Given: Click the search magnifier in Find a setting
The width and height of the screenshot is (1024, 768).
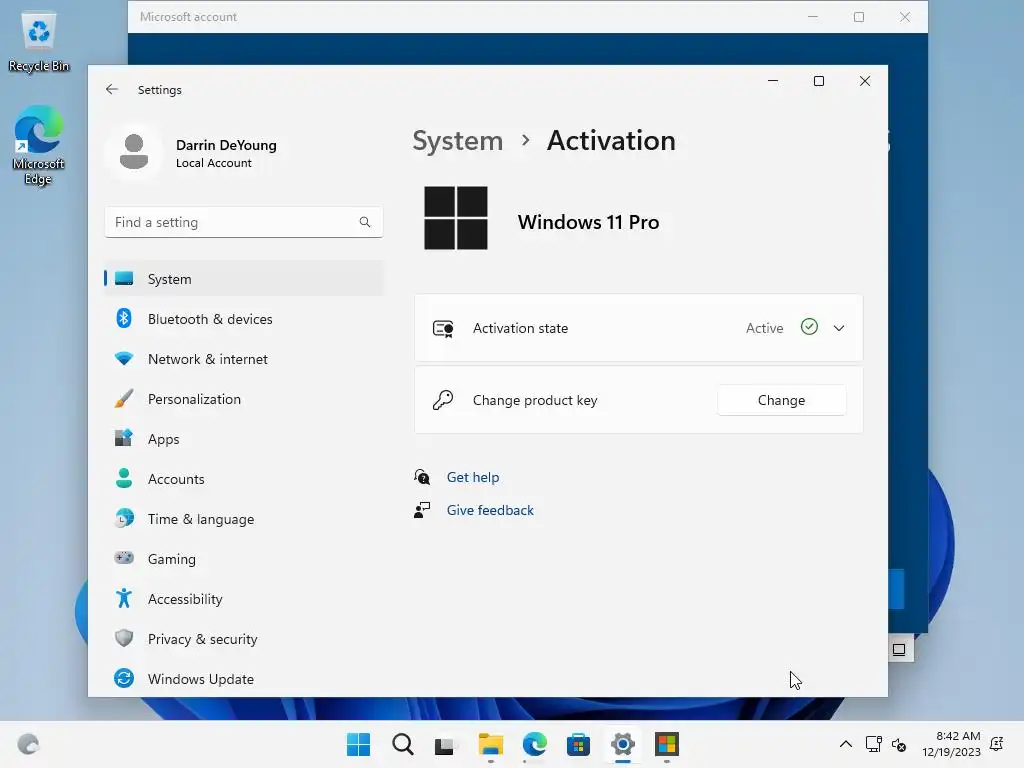Looking at the screenshot, I should (365, 222).
